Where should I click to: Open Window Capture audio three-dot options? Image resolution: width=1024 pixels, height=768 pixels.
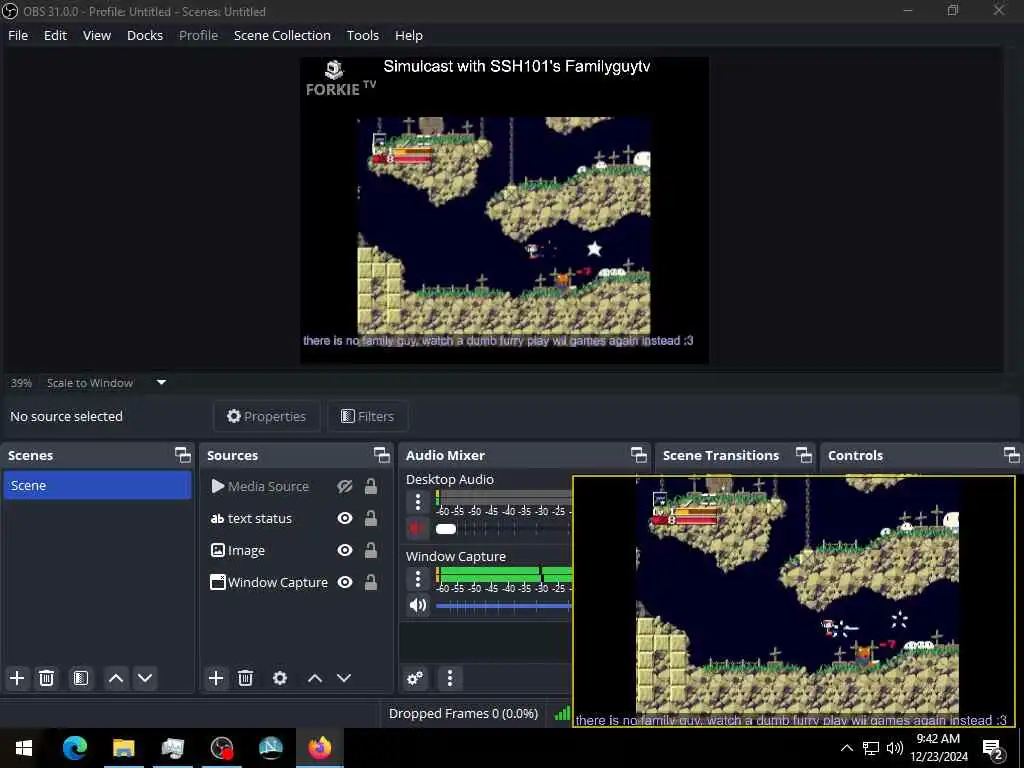tap(418, 579)
